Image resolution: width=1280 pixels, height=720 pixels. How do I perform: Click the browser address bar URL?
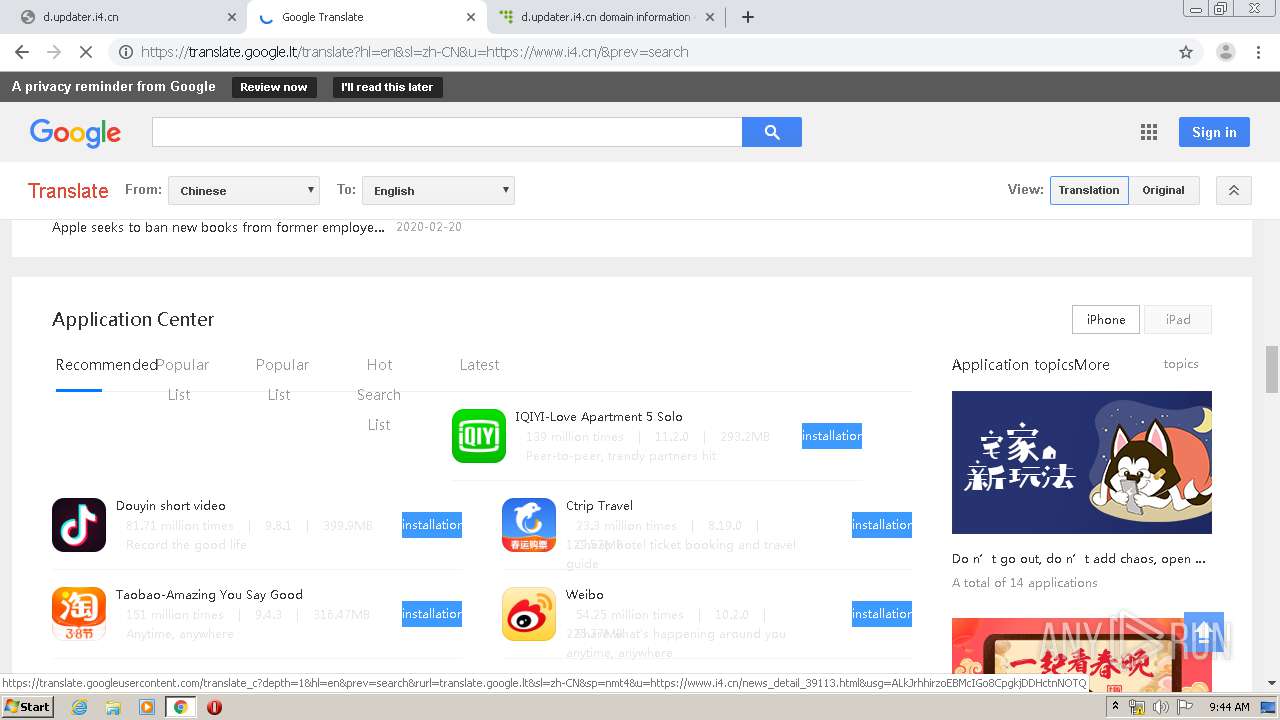(414, 52)
